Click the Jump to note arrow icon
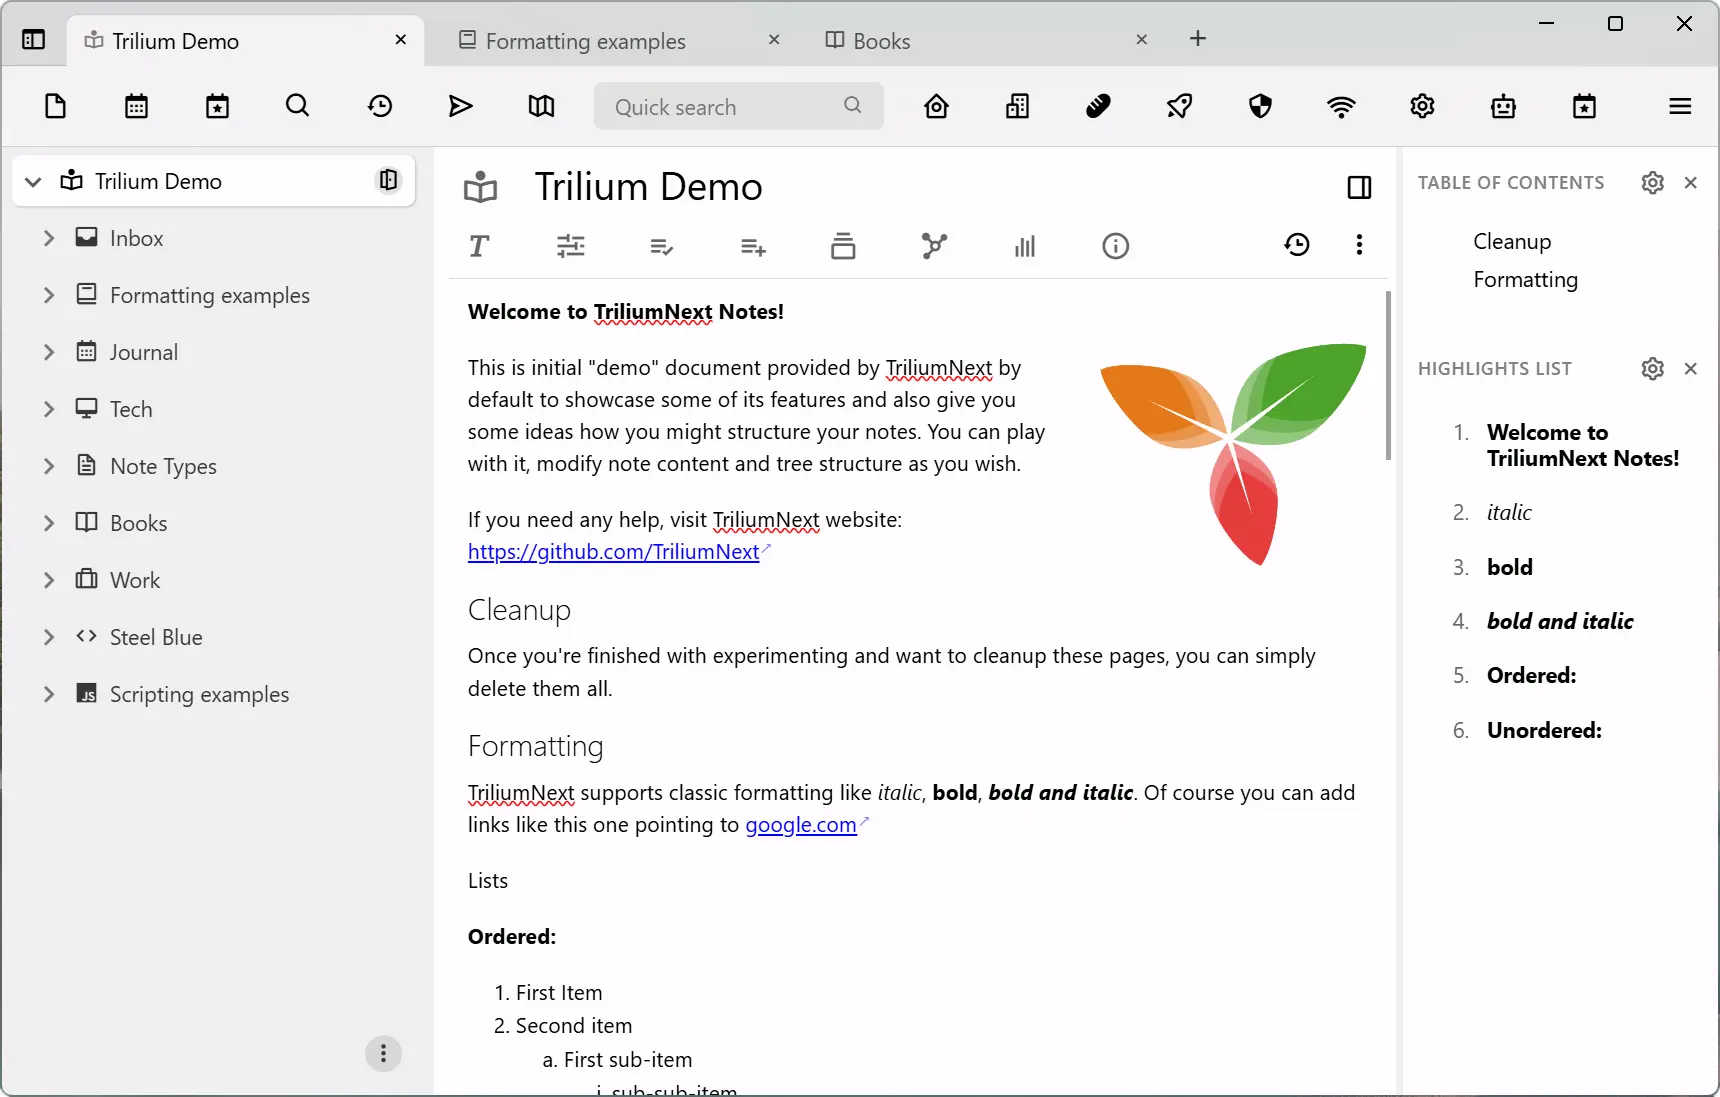 460,106
